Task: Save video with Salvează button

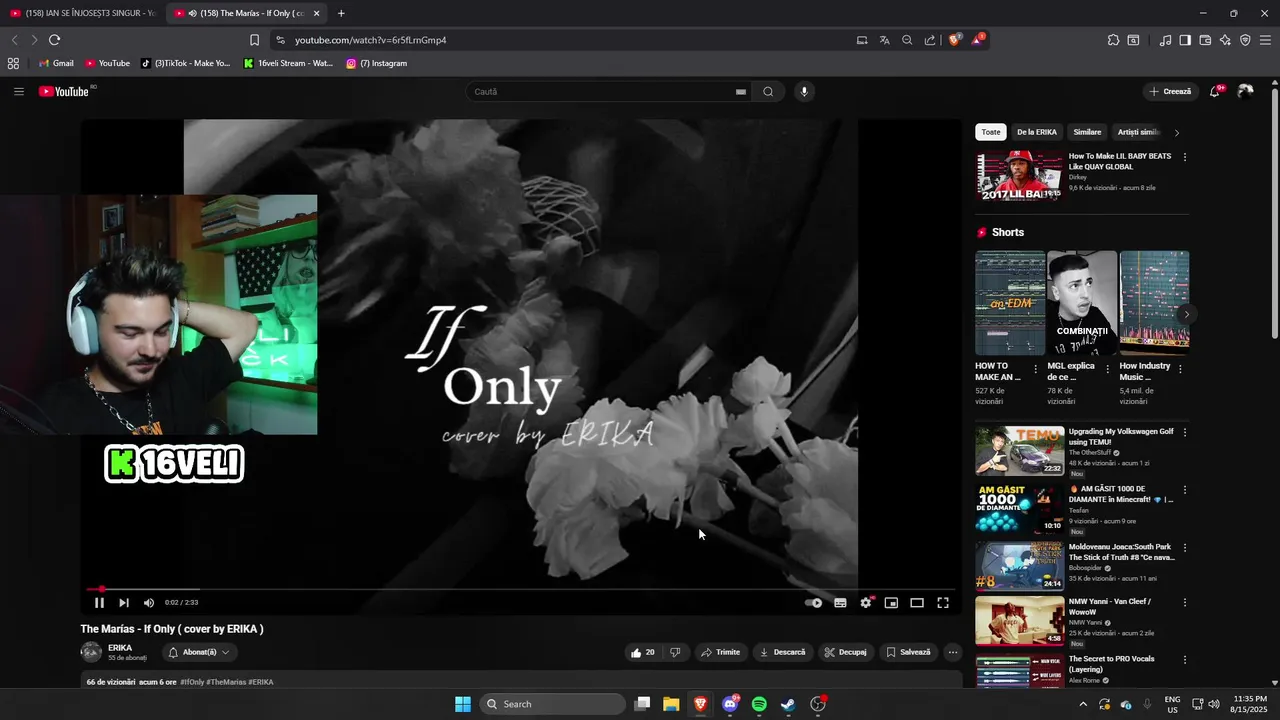Action: [908, 652]
